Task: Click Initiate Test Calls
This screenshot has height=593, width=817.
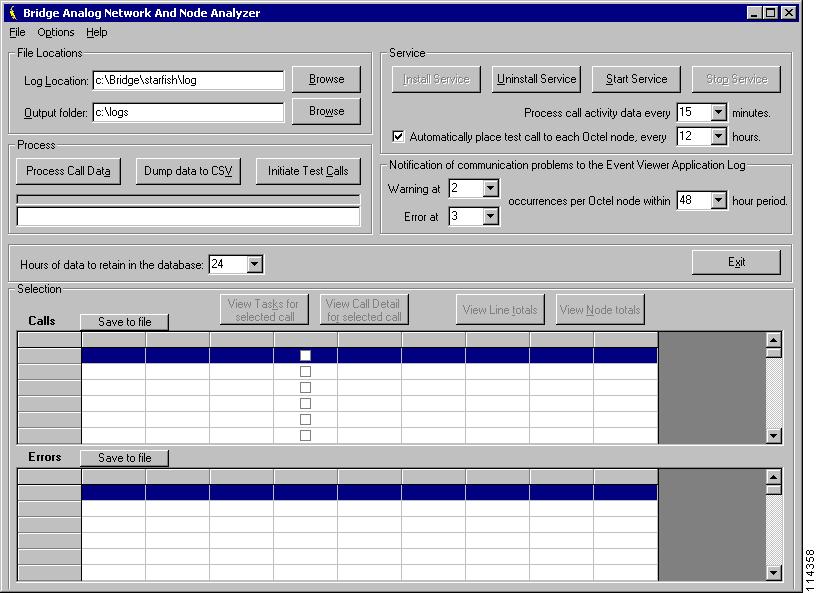Action: click(308, 171)
